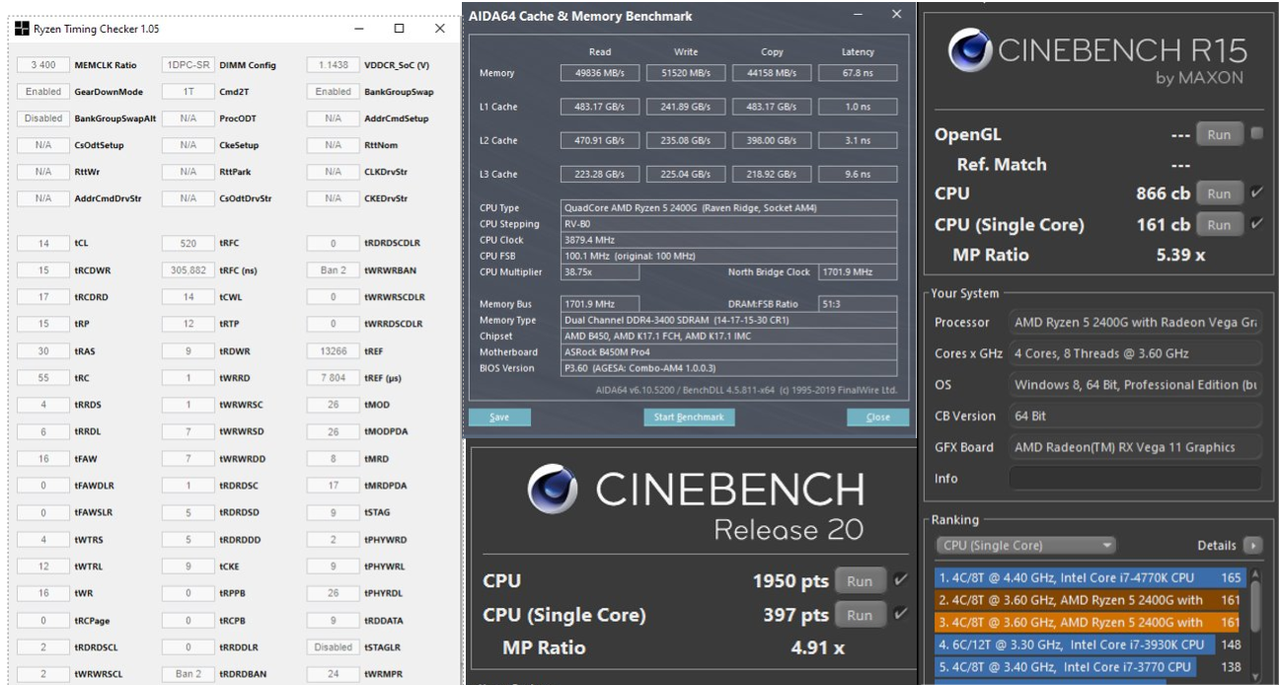This screenshot has width=1280, height=685.
Task: Click the DRAM:FSB Ratio value 51:3
Action: click(x=857, y=304)
